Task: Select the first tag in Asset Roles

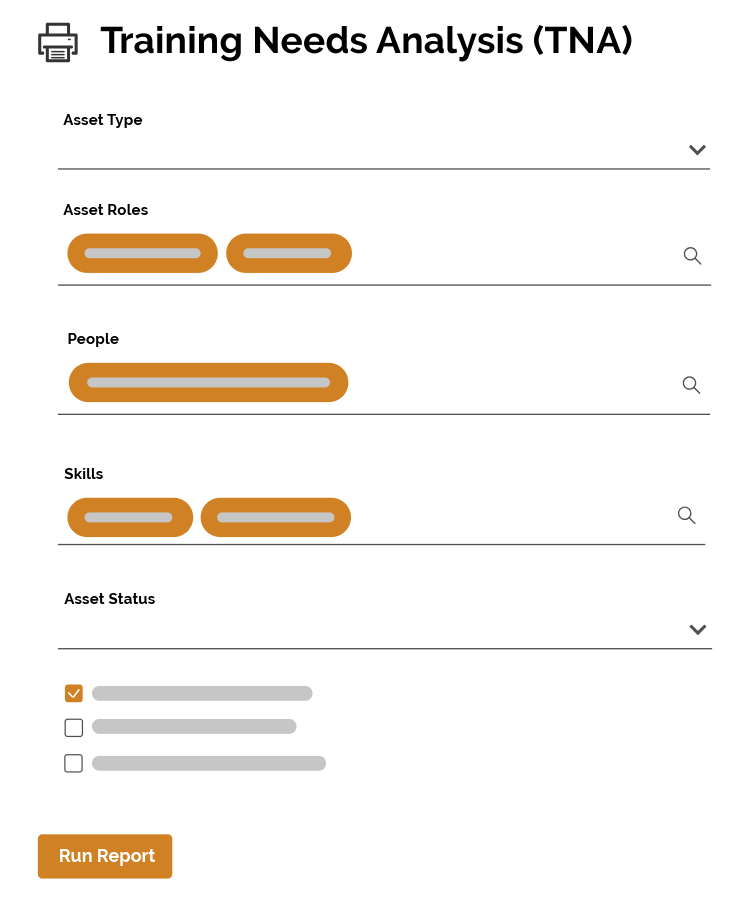Action: coord(142,253)
